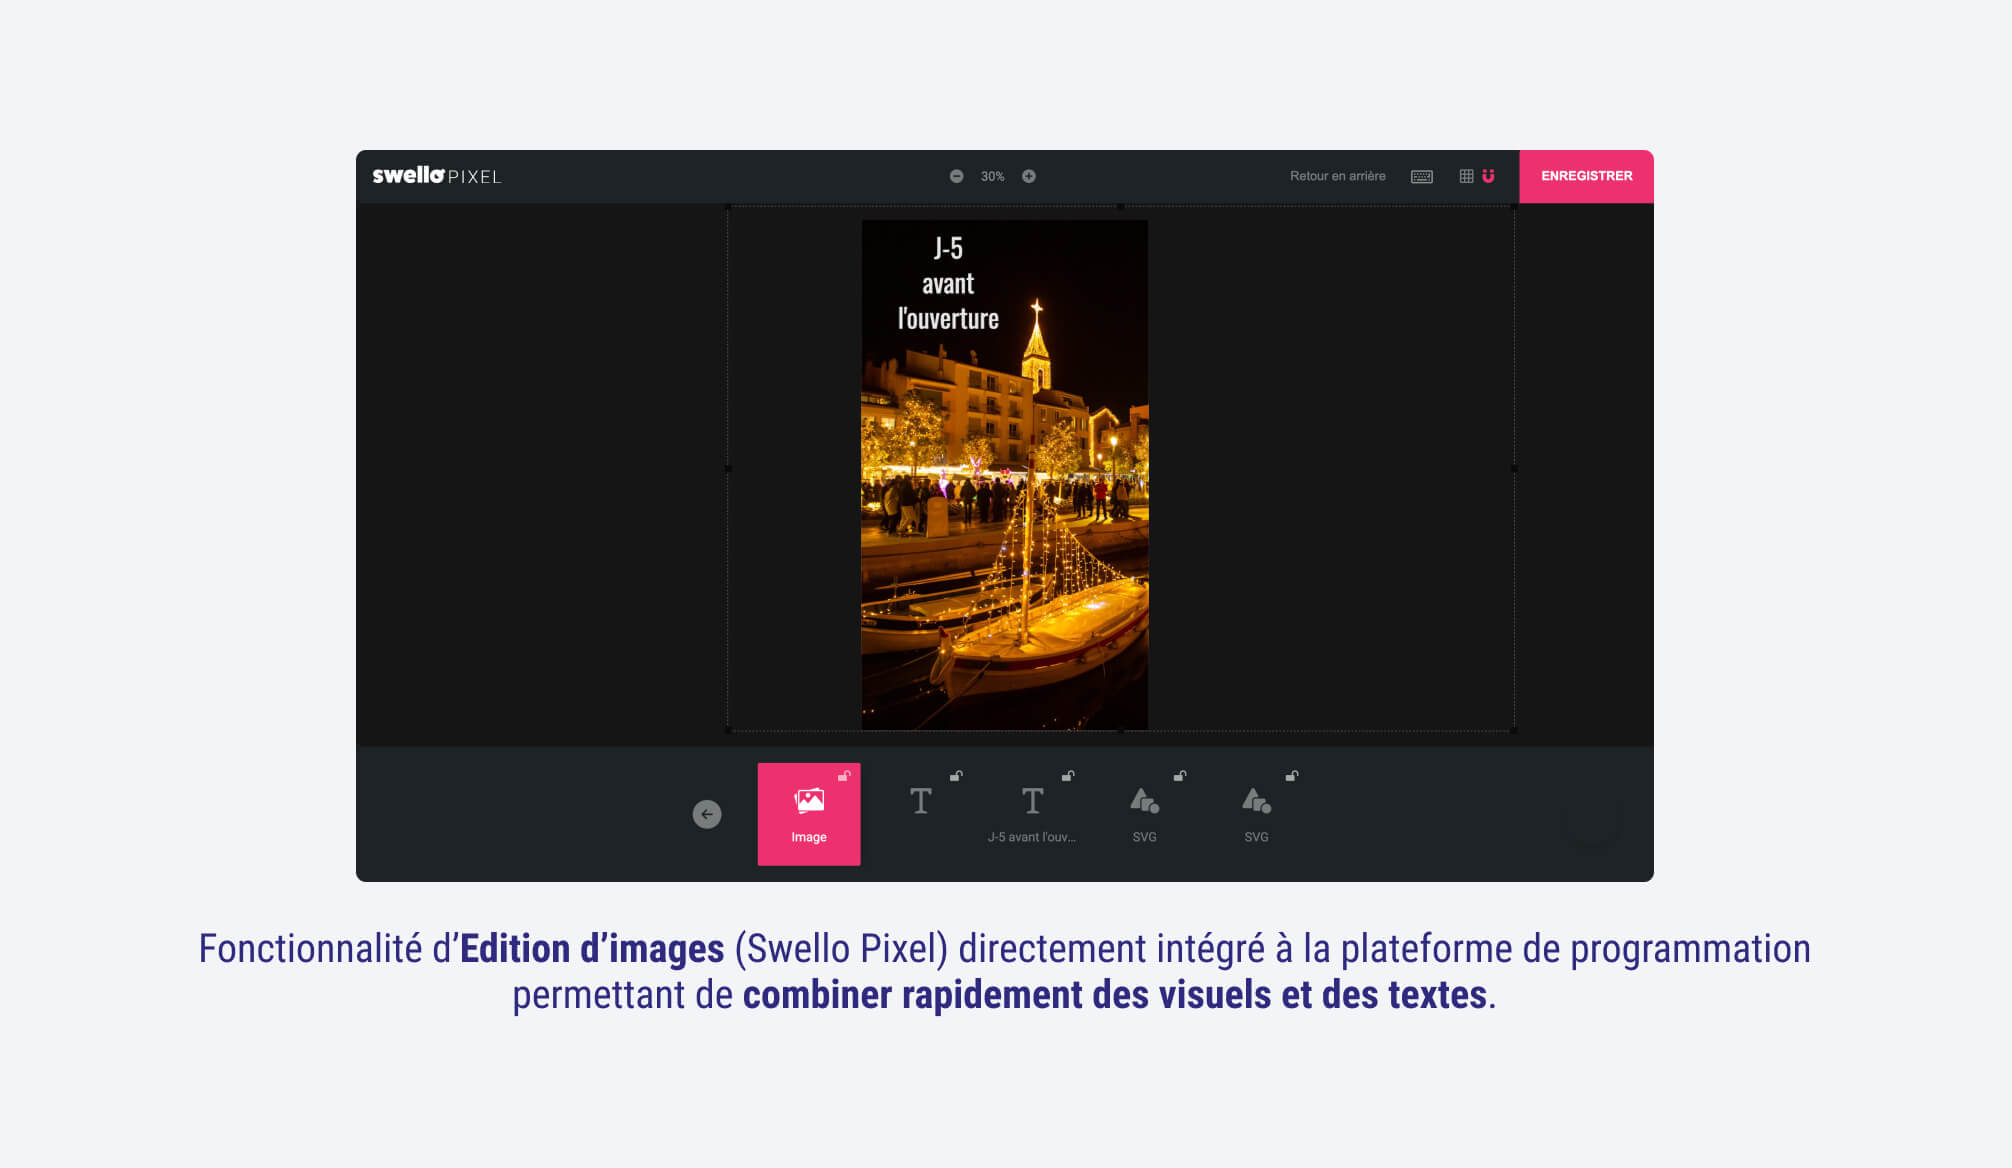This screenshot has height=1168, width=2012.
Task: Click the ENREGISTRER save button
Action: click(1585, 176)
